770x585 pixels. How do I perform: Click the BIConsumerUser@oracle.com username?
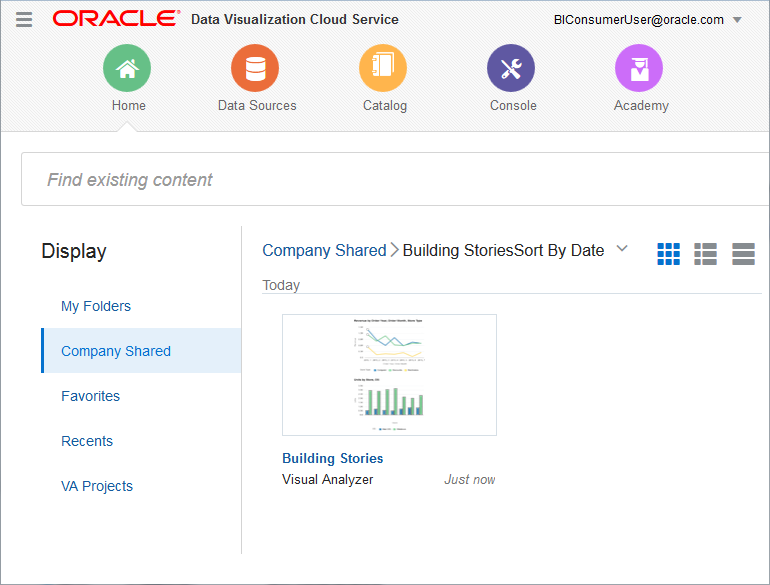click(638, 20)
